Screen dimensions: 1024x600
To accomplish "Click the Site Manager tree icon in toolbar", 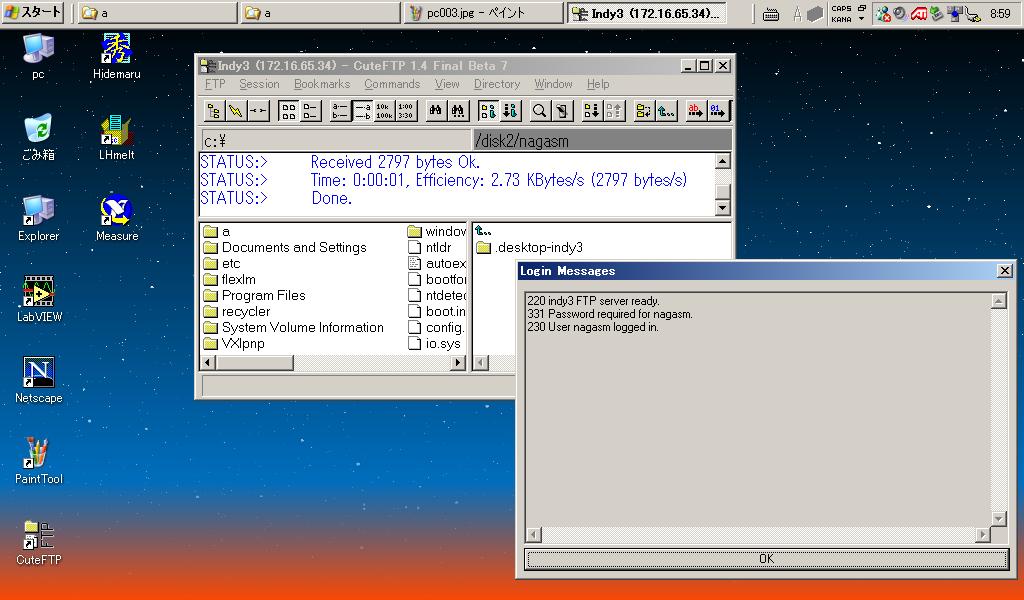I will (213, 111).
